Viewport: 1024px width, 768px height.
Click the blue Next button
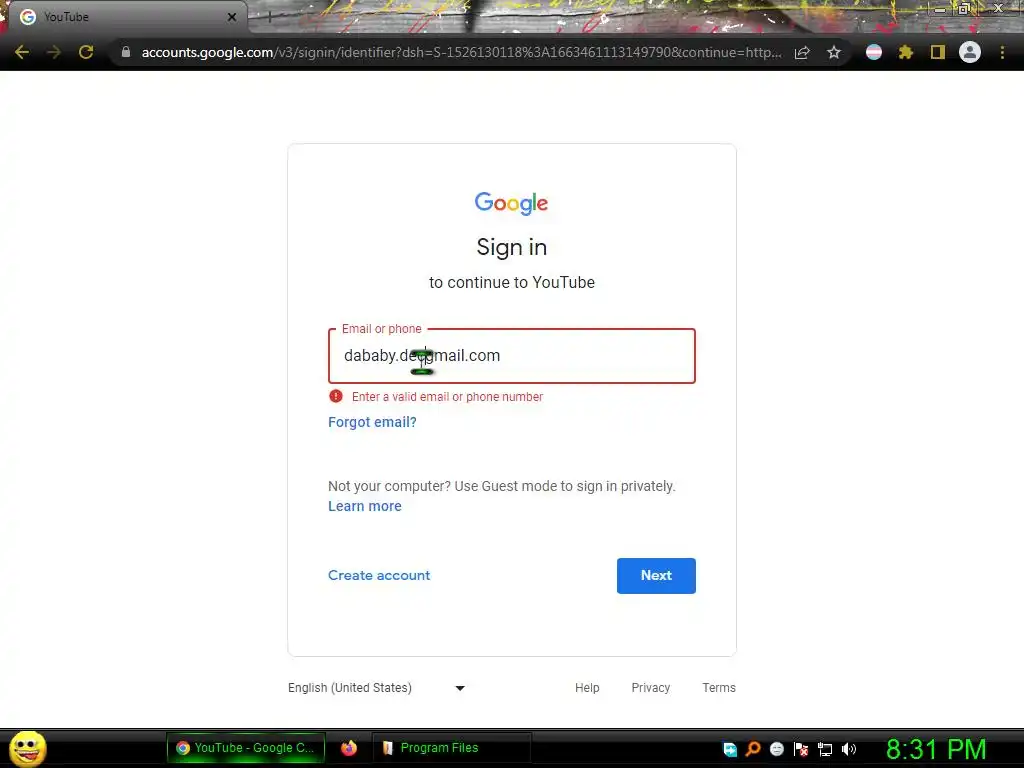click(x=656, y=575)
